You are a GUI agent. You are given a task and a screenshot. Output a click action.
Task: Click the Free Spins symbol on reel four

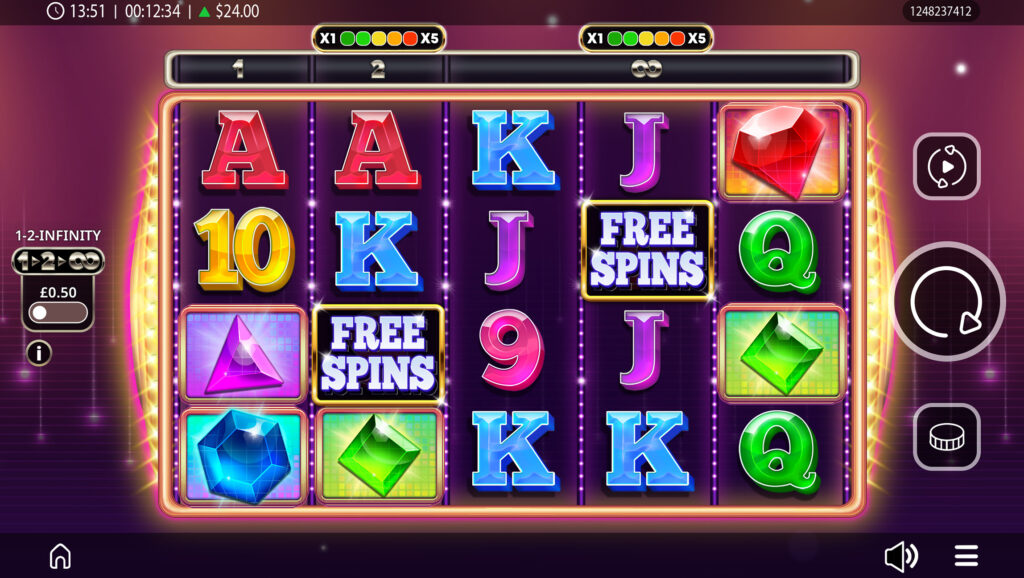[x=647, y=251]
